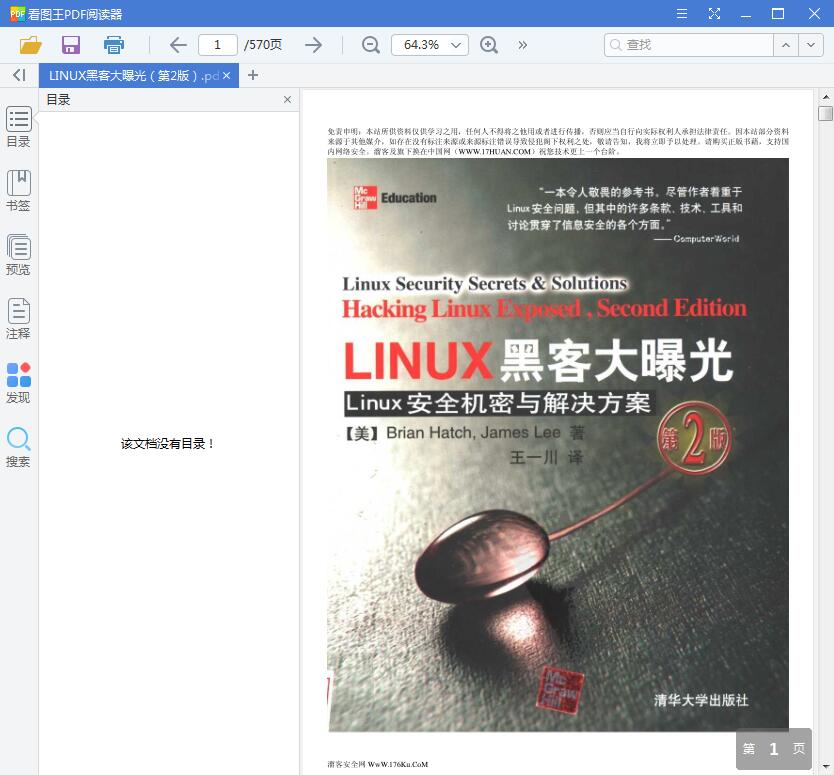Maximize the PDF reader window
This screenshot has height=775, width=834.
click(778, 14)
